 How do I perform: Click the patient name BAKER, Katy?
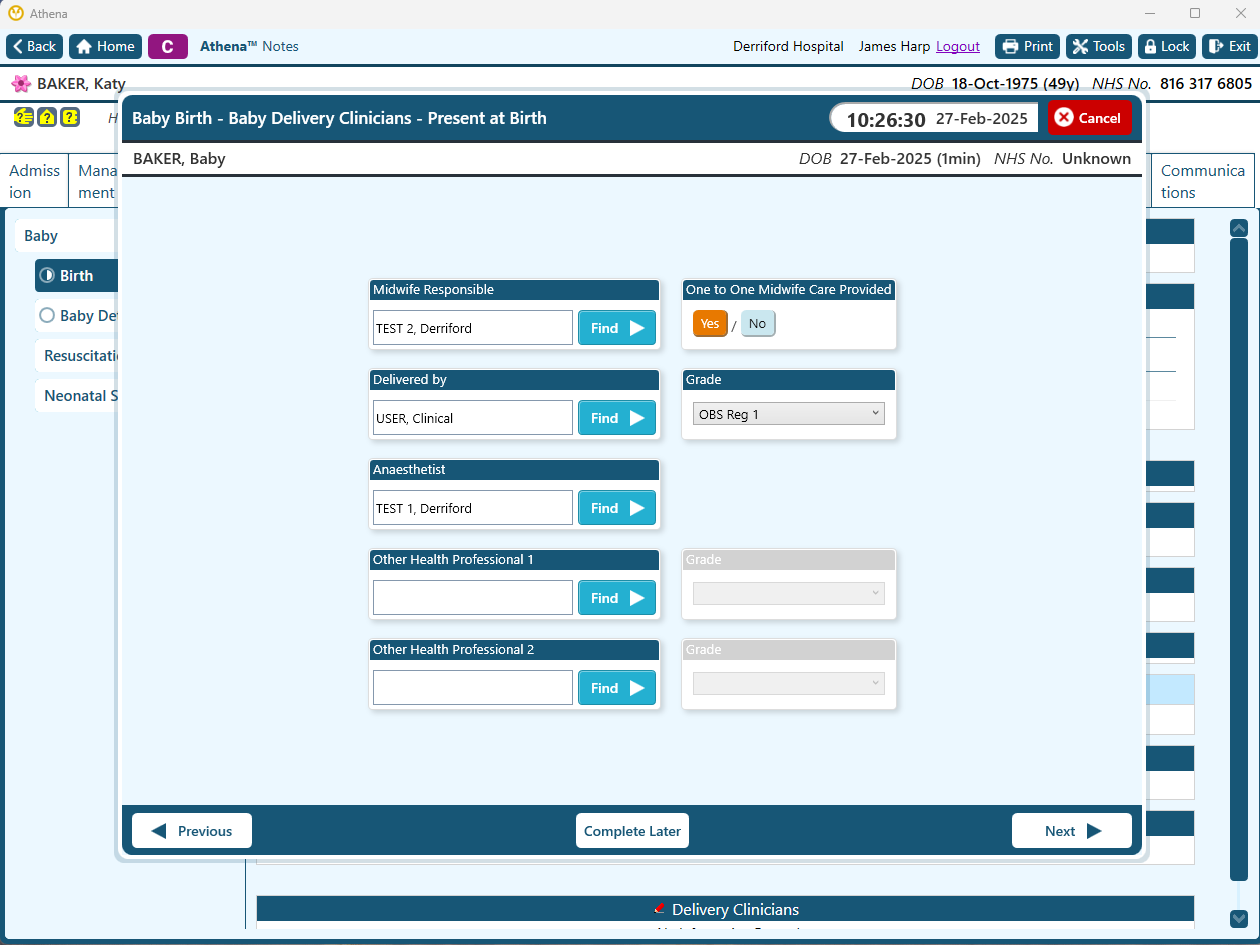tap(81, 84)
